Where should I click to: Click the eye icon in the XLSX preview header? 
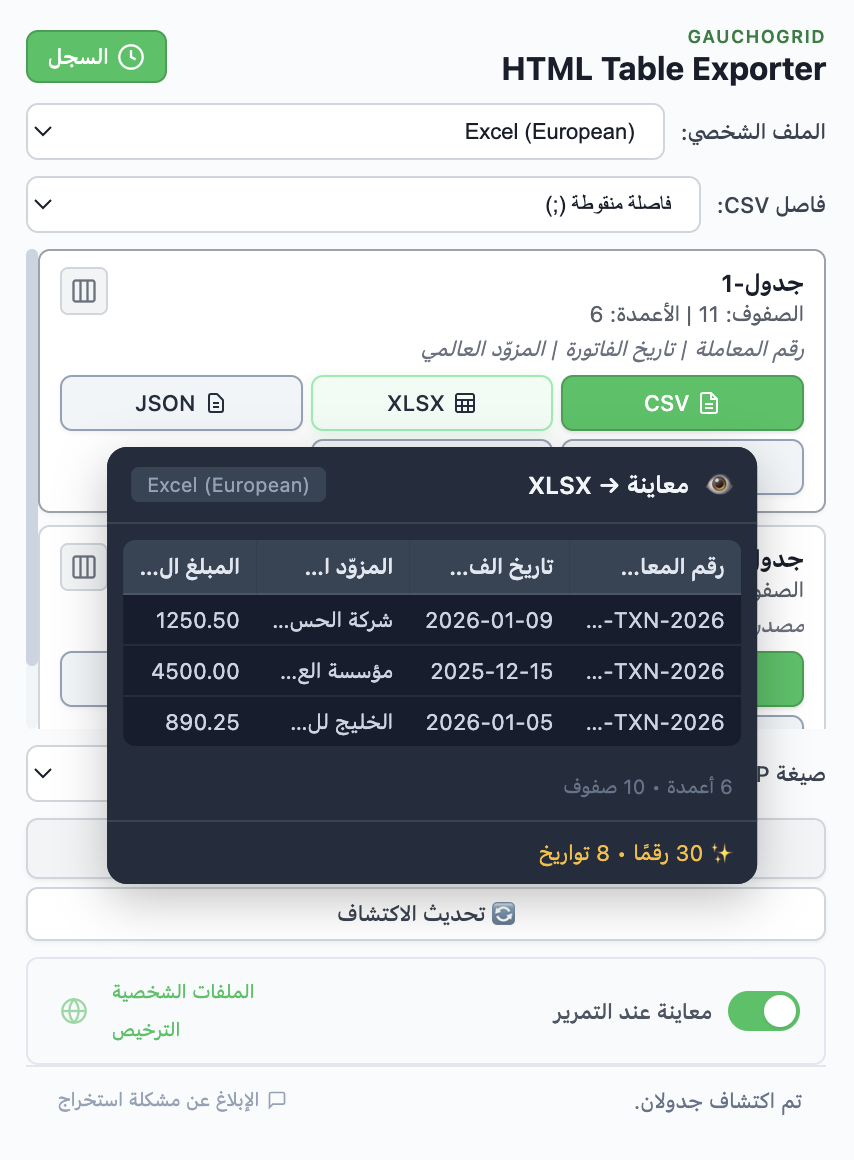coord(718,484)
